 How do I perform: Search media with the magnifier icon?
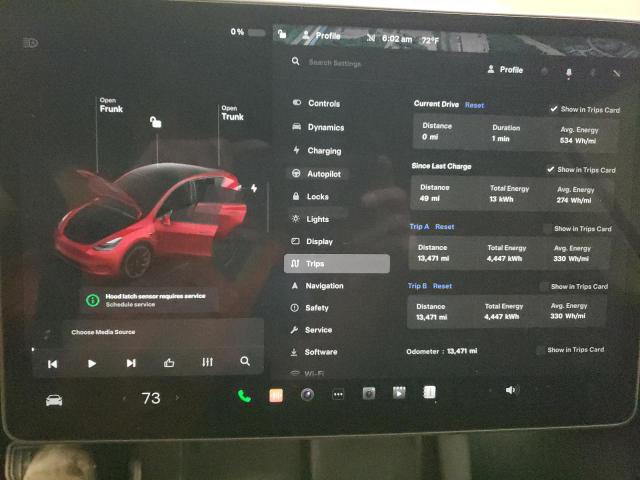[245, 361]
